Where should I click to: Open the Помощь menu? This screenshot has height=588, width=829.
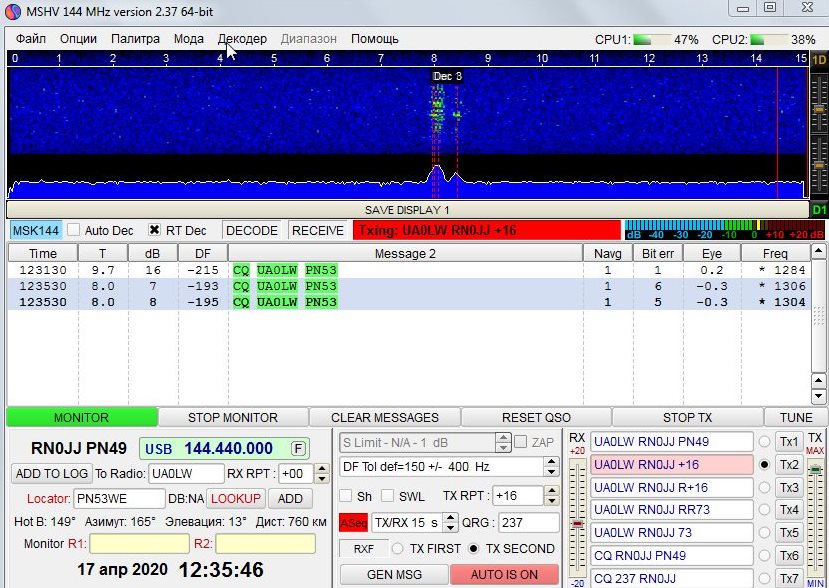point(375,39)
